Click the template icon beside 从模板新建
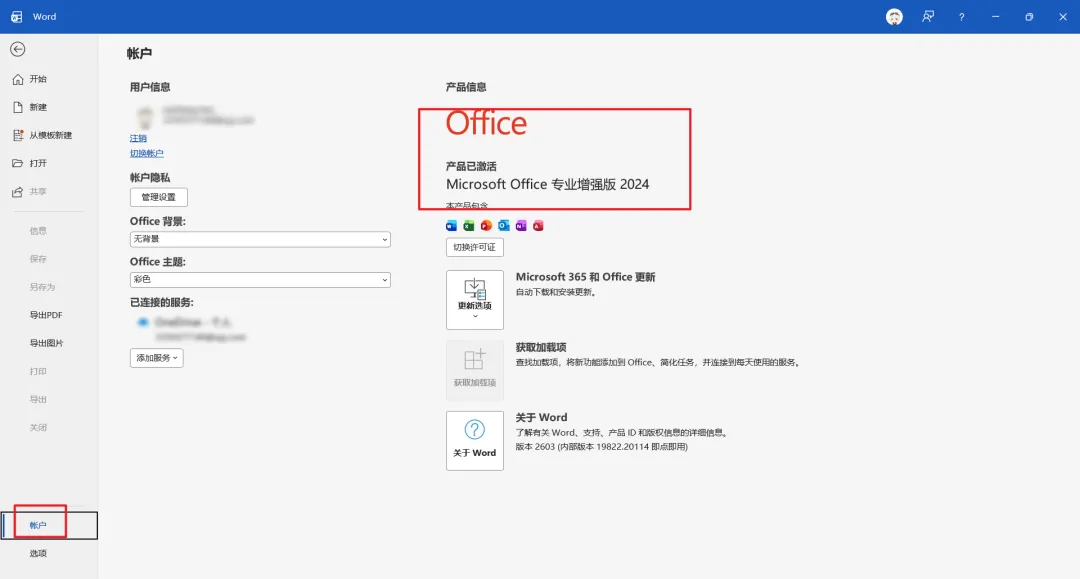This screenshot has width=1080, height=579. tap(18, 136)
